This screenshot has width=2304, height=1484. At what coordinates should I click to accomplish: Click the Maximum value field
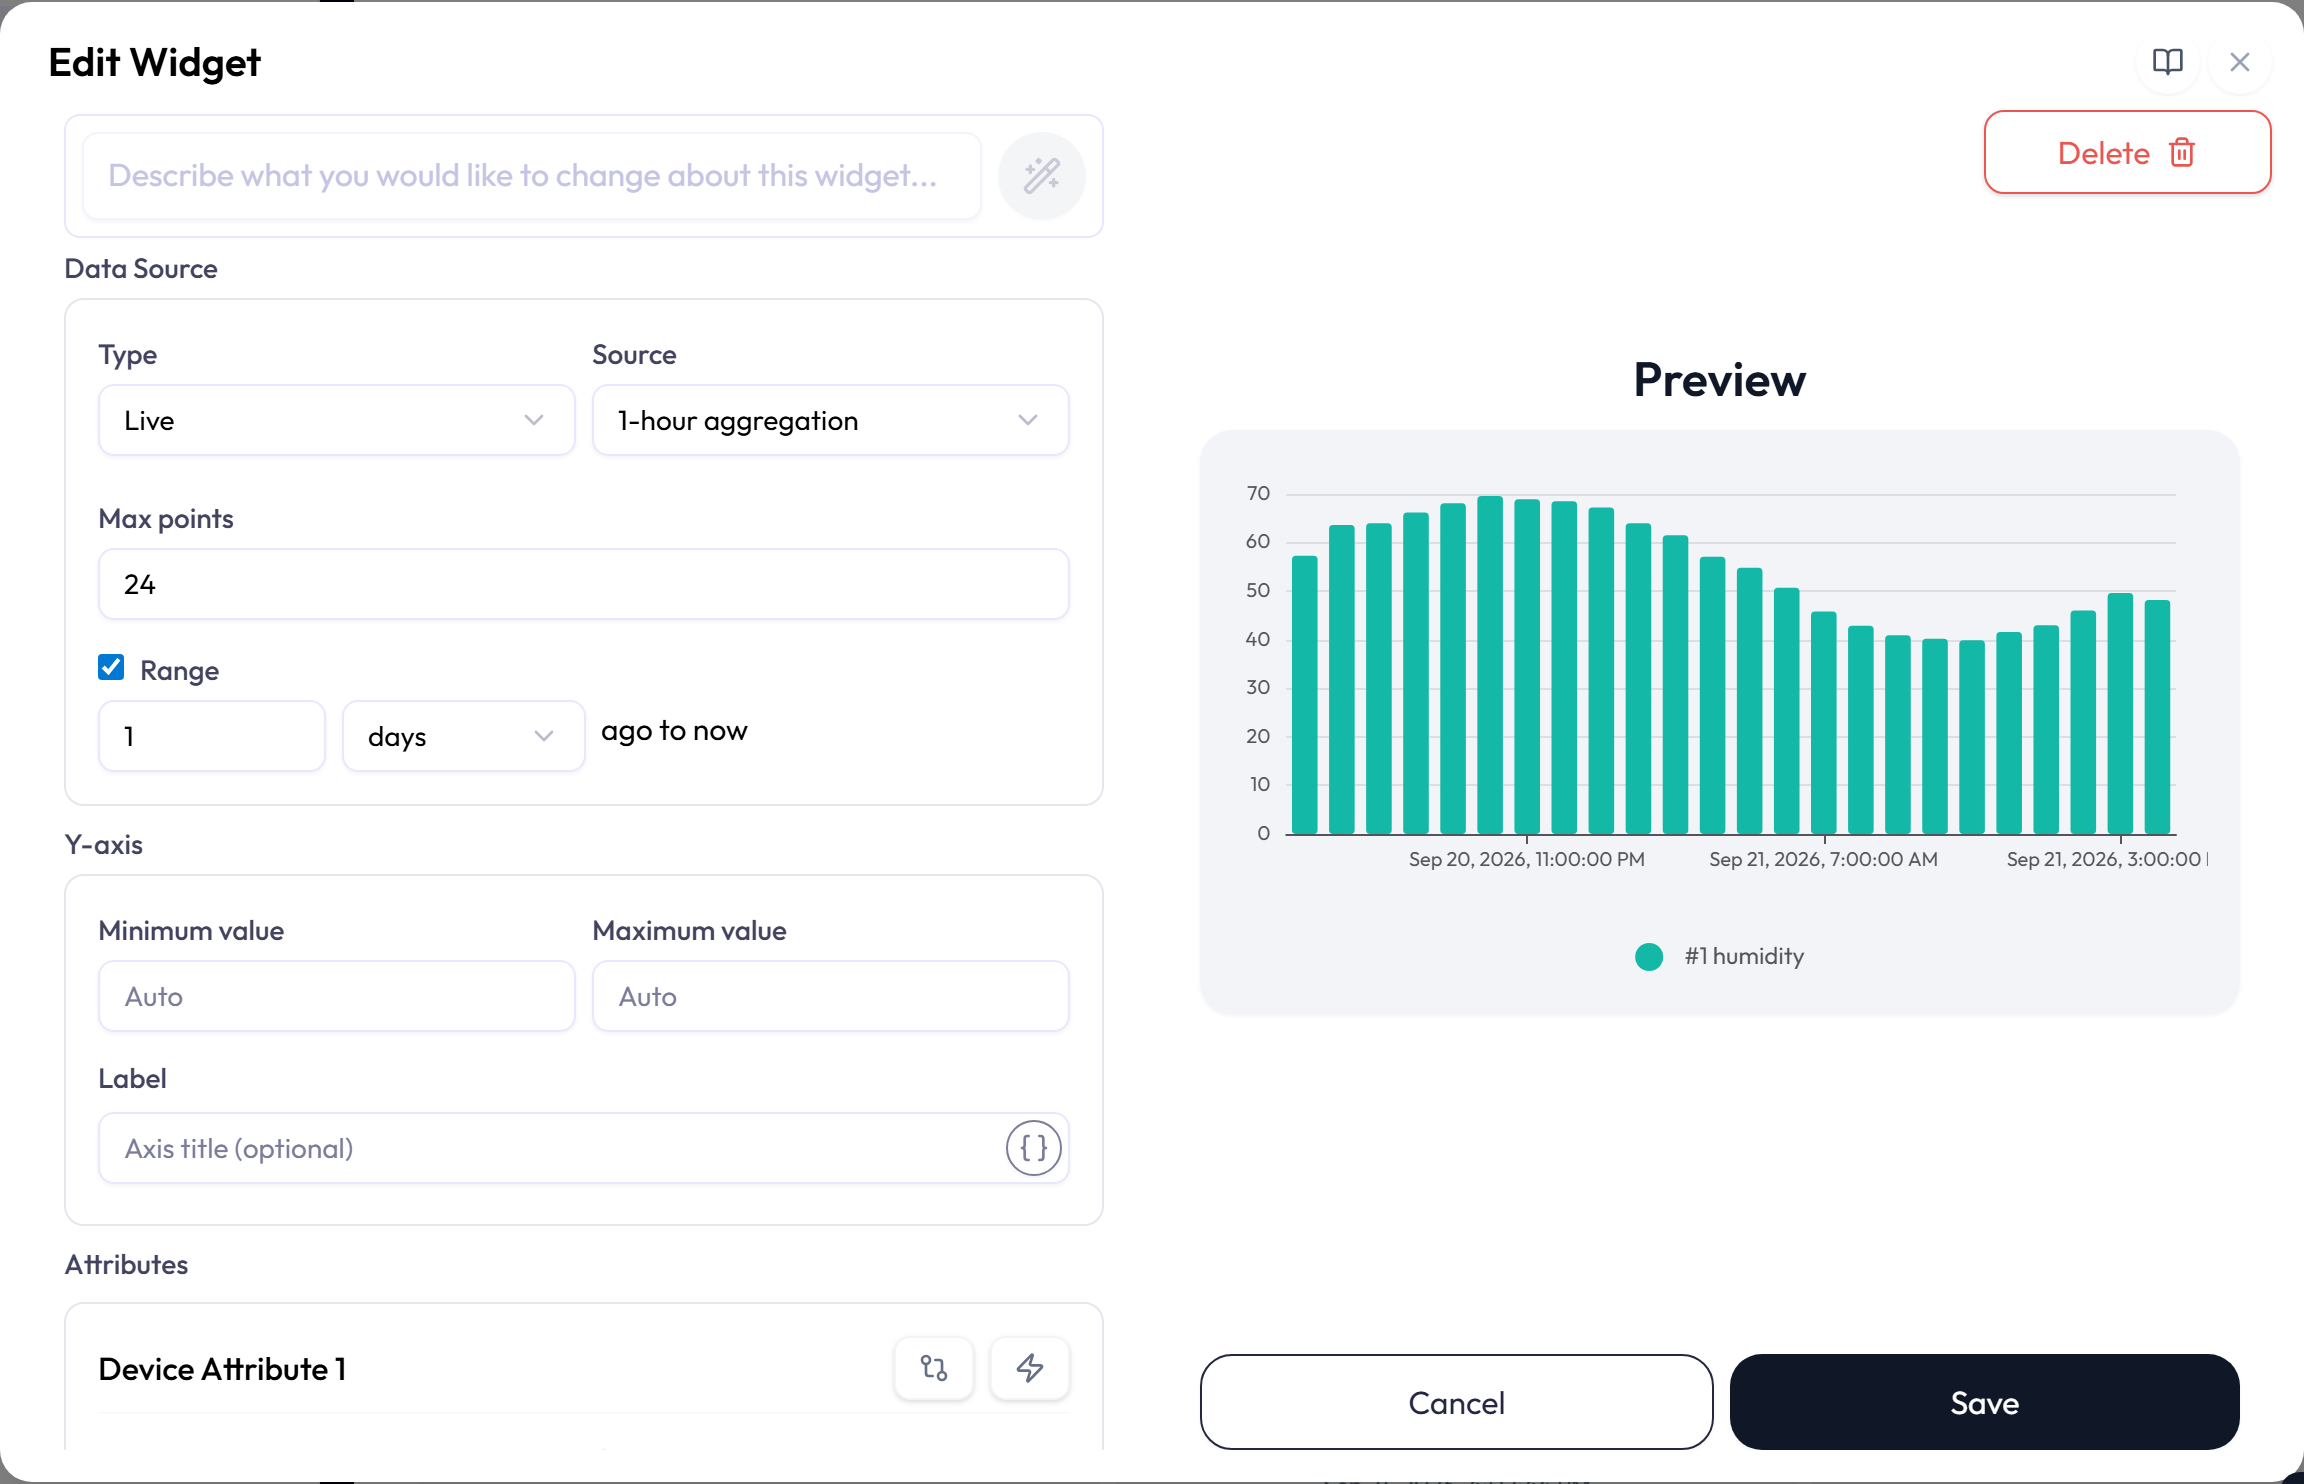830,996
